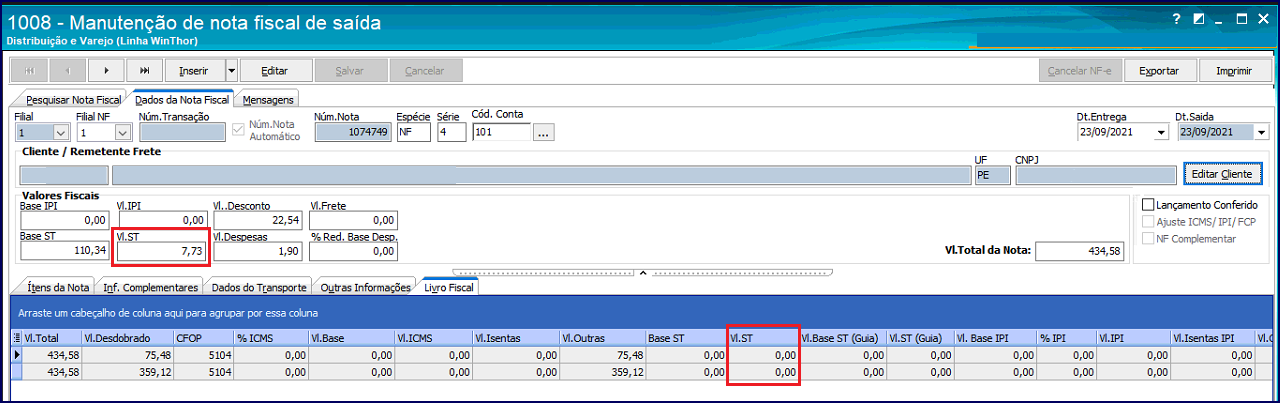This screenshot has height=403, width=1280.
Task: Click the Espécie field containing NF
Action: 413,132
